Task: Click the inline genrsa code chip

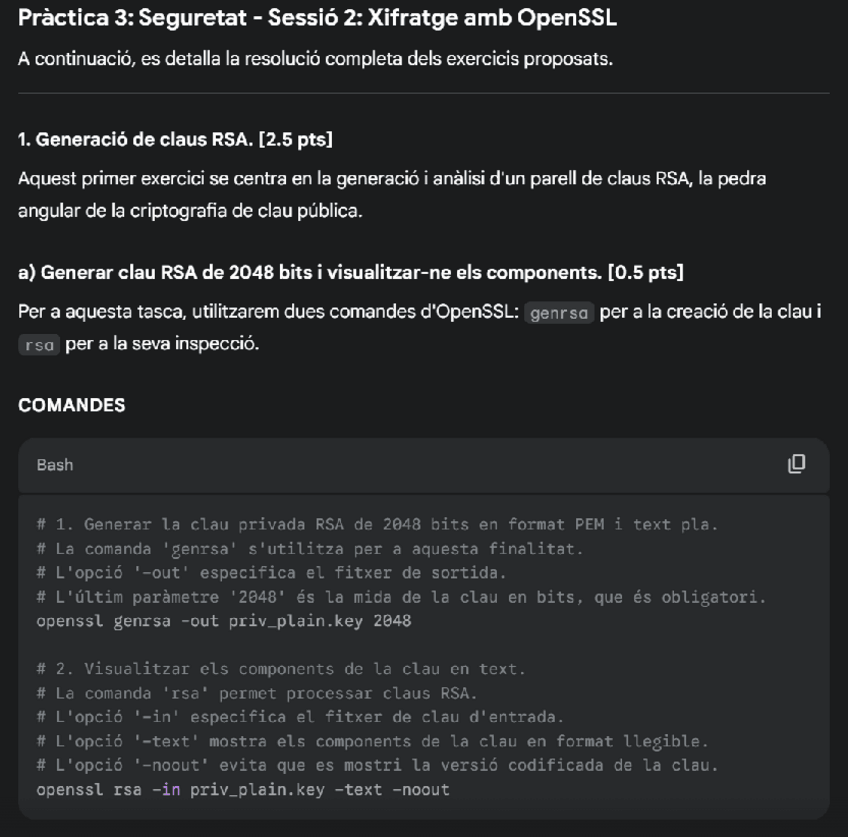Action: pyautogui.click(x=560, y=313)
